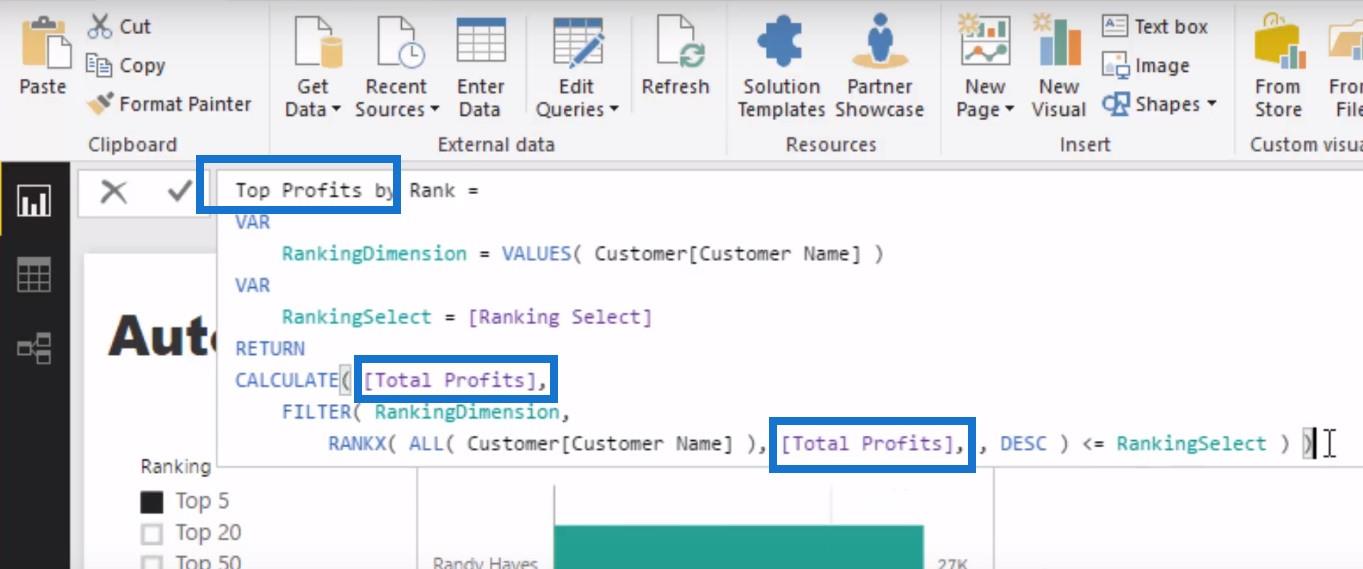The height and width of the screenshot is (569, 1363).
Task: Cancel the formula edit with X
Action: coord(114,191)
